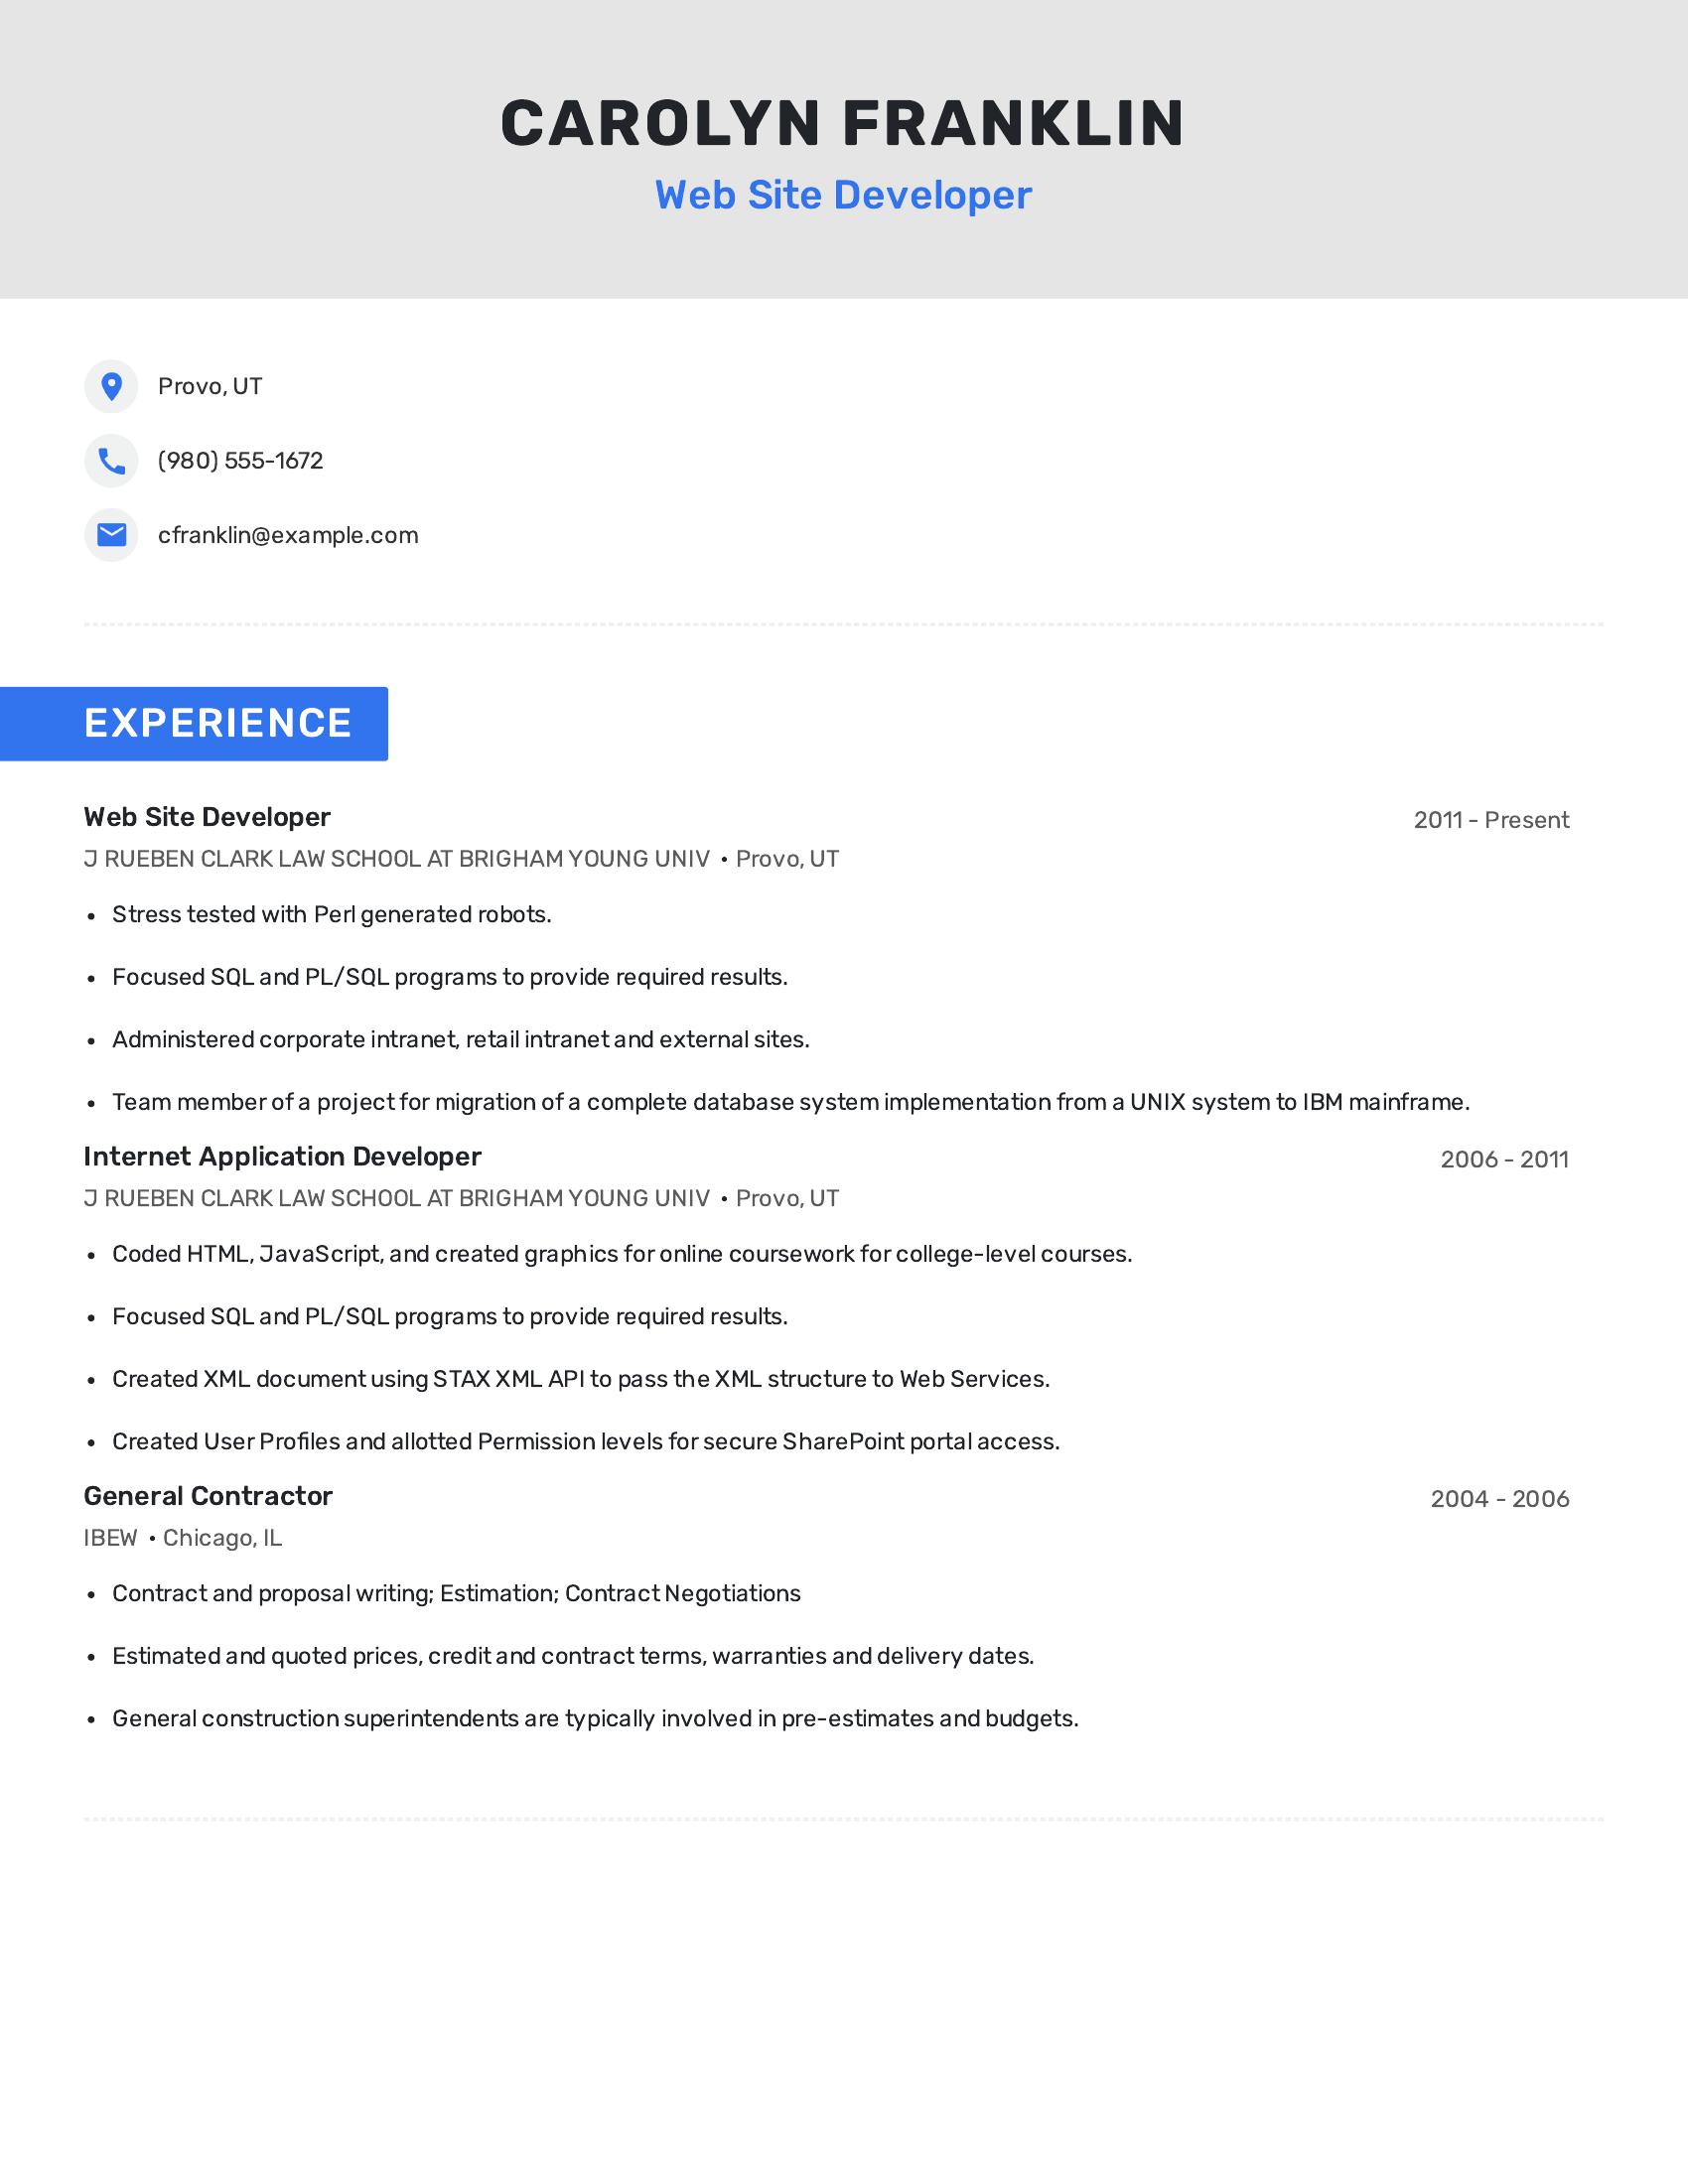Click bullet Estimated and quoted prices, credit
Viewport: 1688px width, 2184px height.
(x=573, y=1656)
